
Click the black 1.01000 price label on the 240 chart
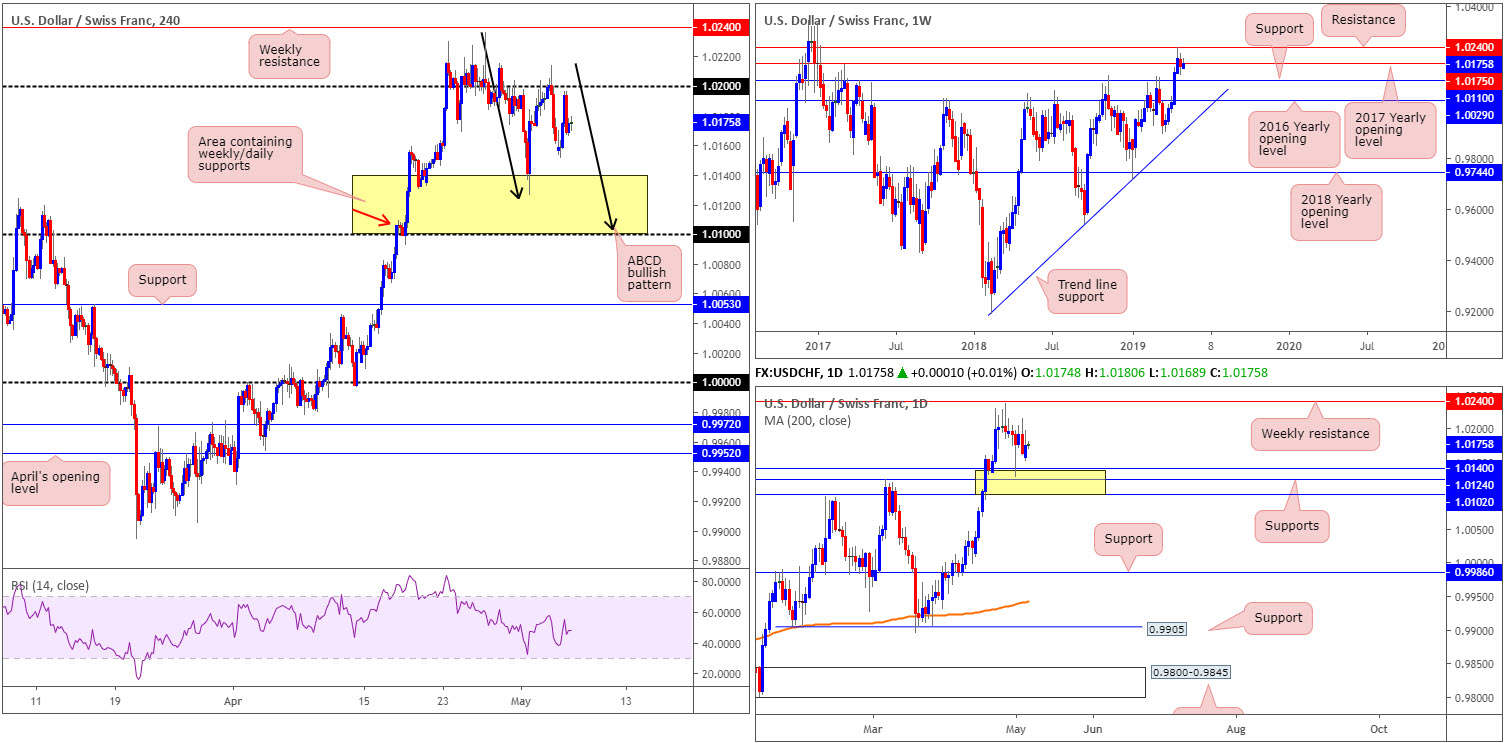coord(720,234)
